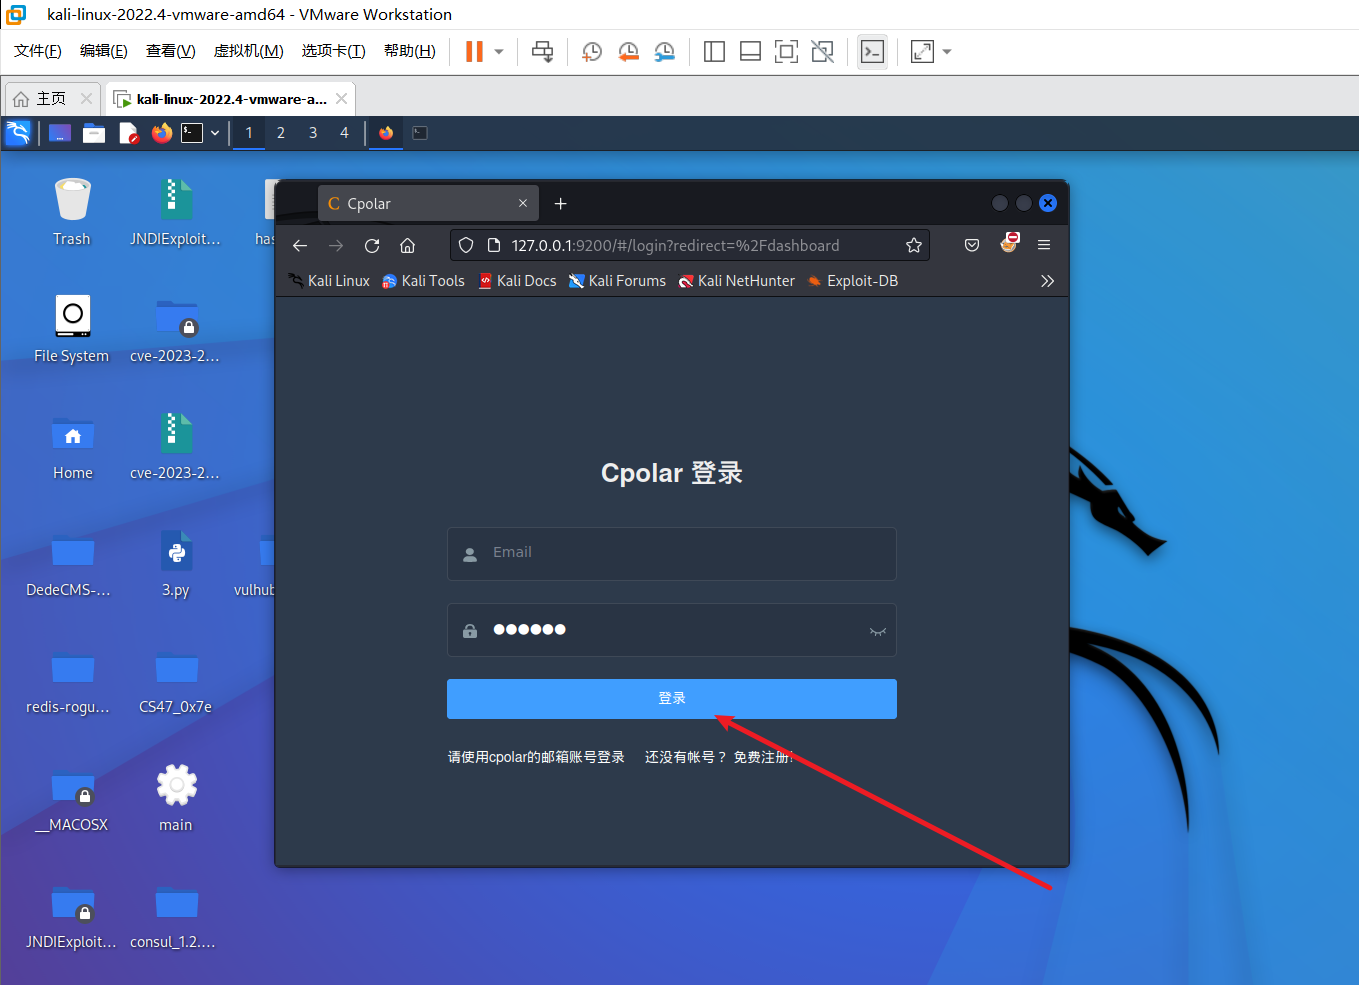
Task: Select the File System desktop icon
Action: [72, 329]
